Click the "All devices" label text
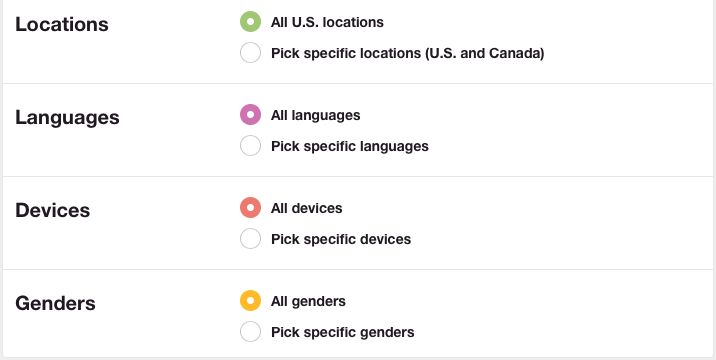 (x=306, y=208)
